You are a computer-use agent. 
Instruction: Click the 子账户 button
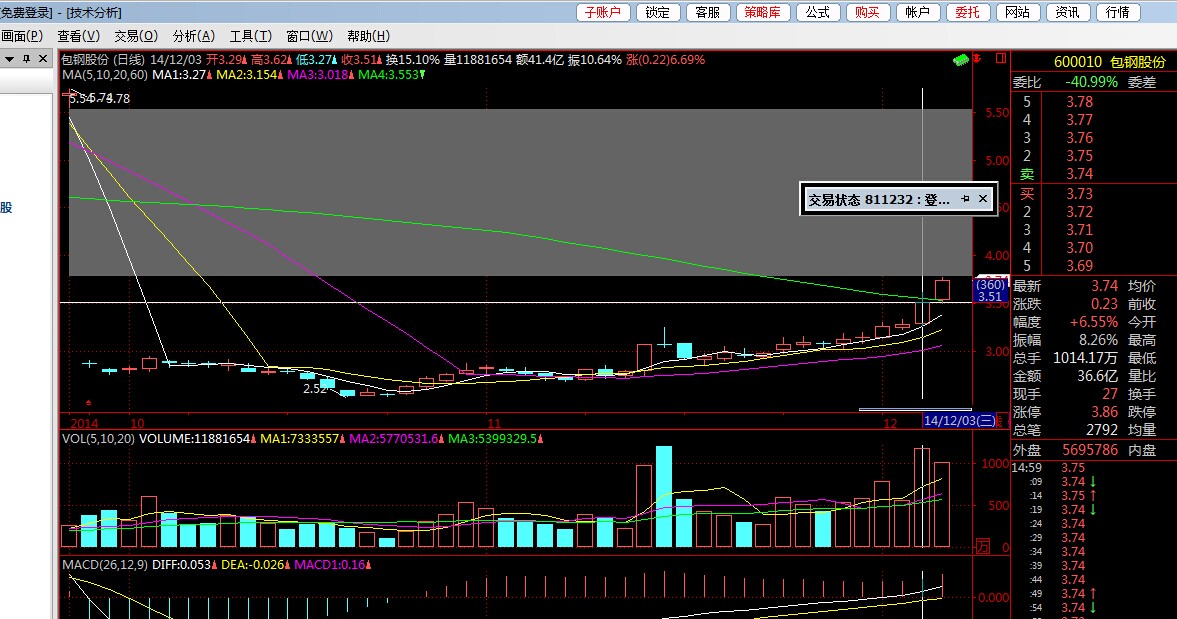tap(603, 12)
